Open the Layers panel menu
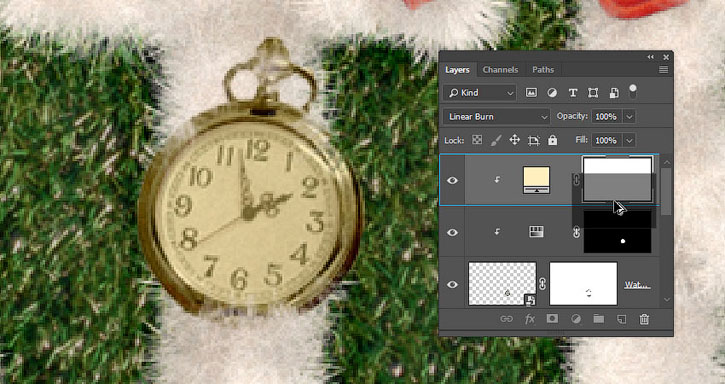The width and height of the screenshot is (725, 384). [x=664, y=70]
